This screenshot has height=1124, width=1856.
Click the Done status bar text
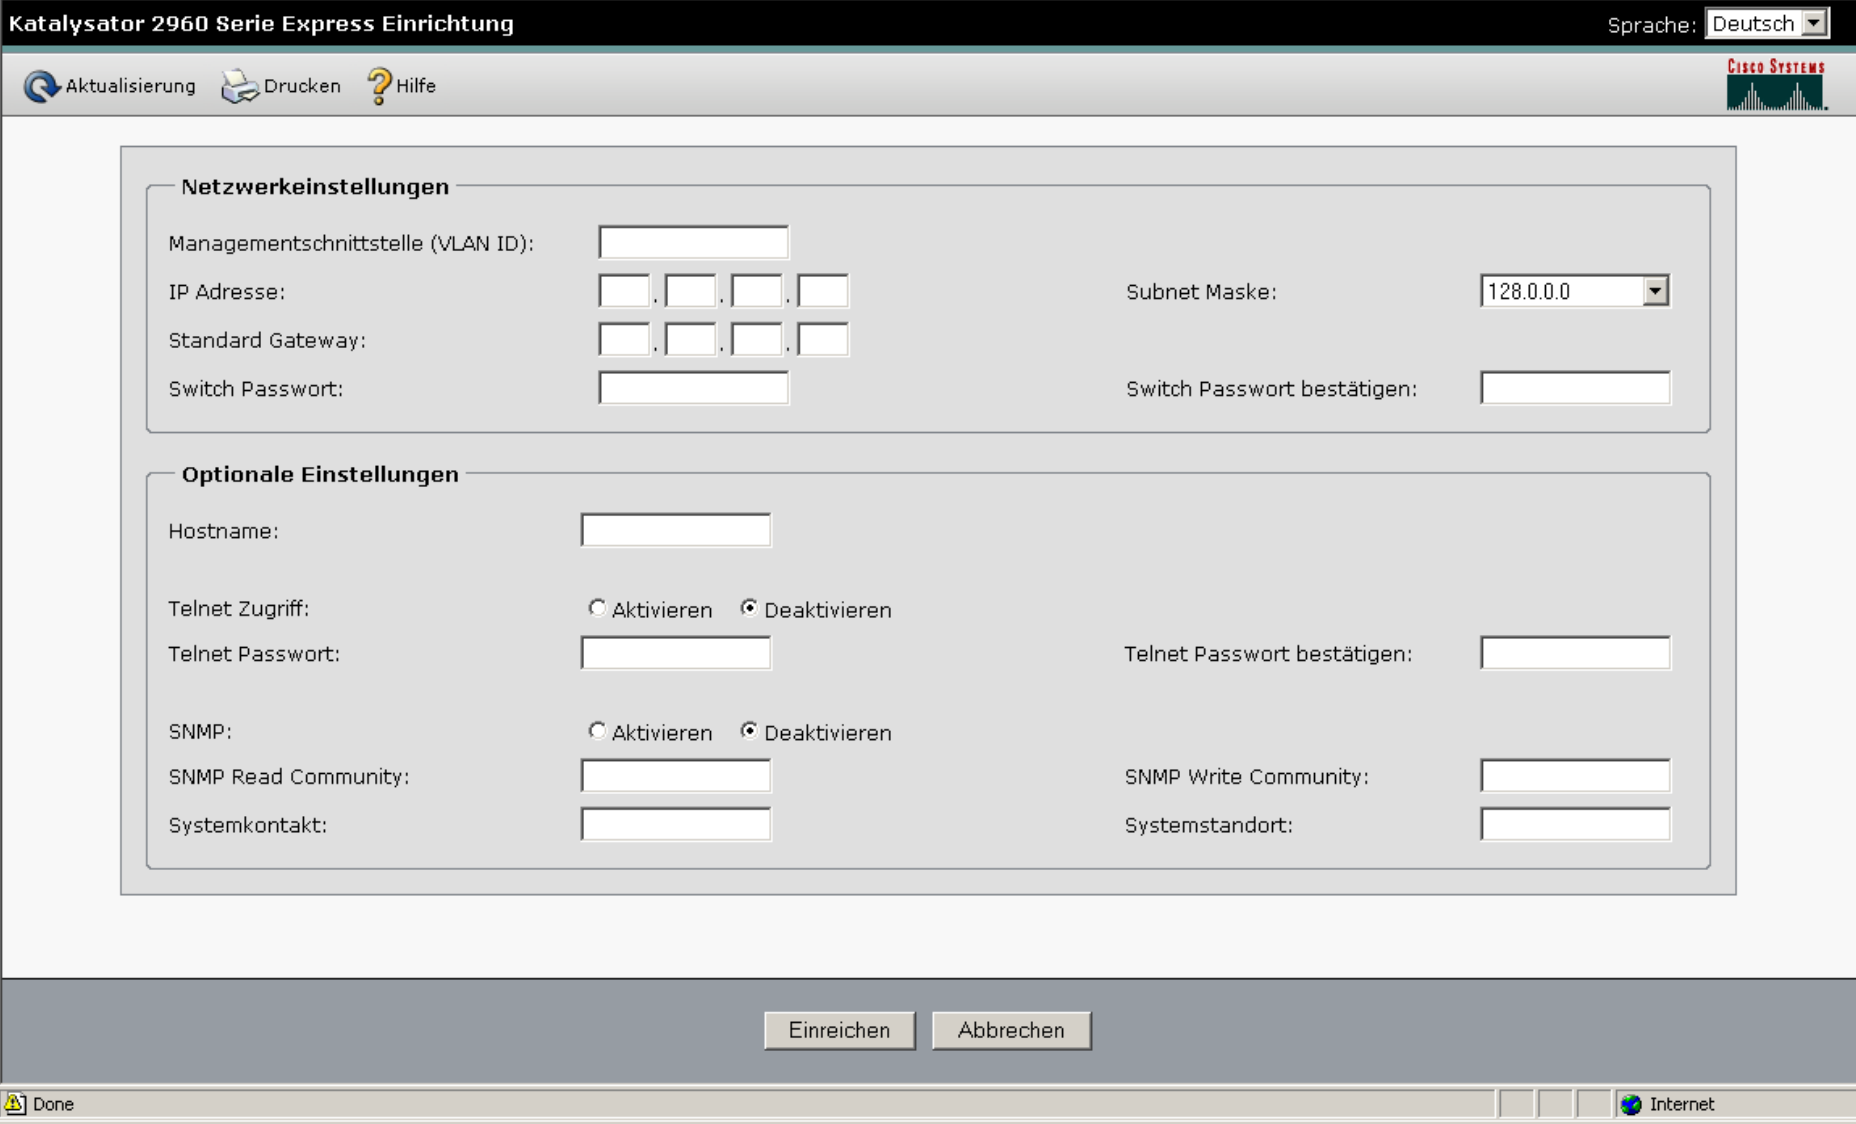[53, 1104]
